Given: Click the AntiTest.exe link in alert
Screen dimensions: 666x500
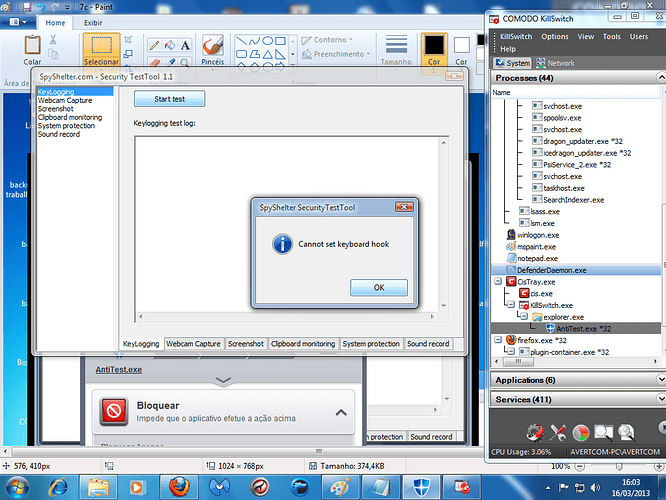Looking at the screenshot, I should click(119, 370).
